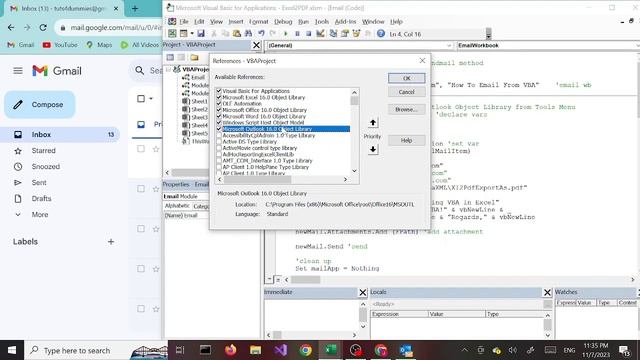Click Help in the References dialog
Image resolution: width=640 pixels, height=360 pixels.
(407, 140)
